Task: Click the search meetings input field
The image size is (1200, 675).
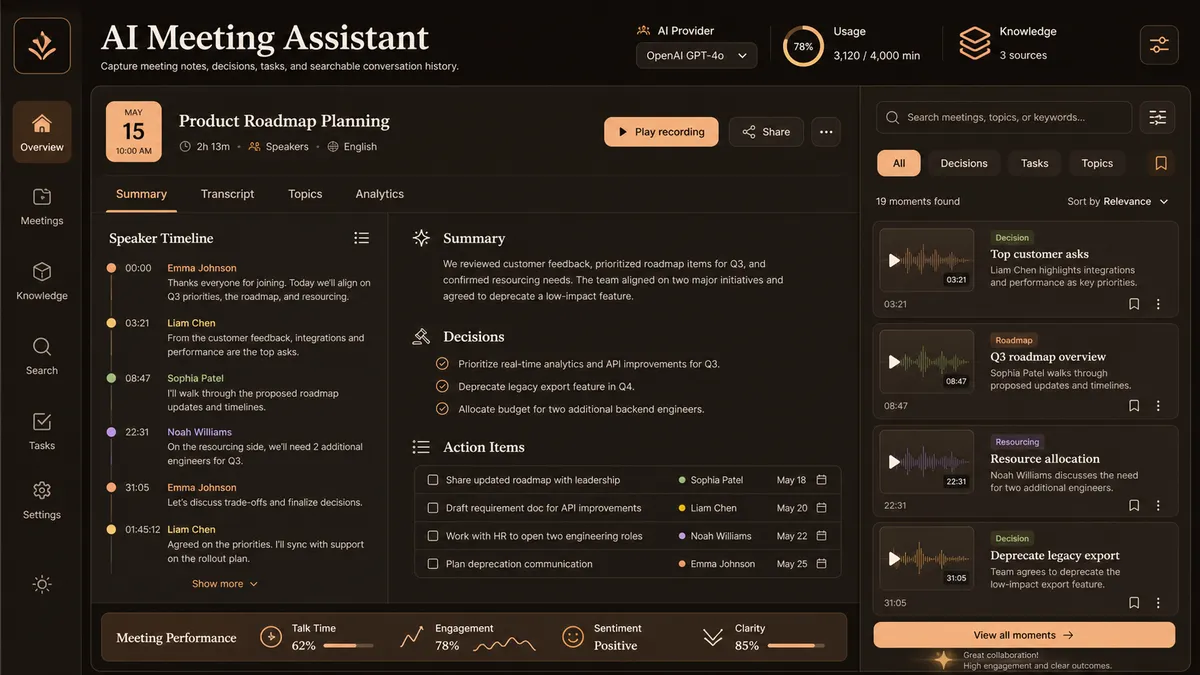Action: point(1004,117)
